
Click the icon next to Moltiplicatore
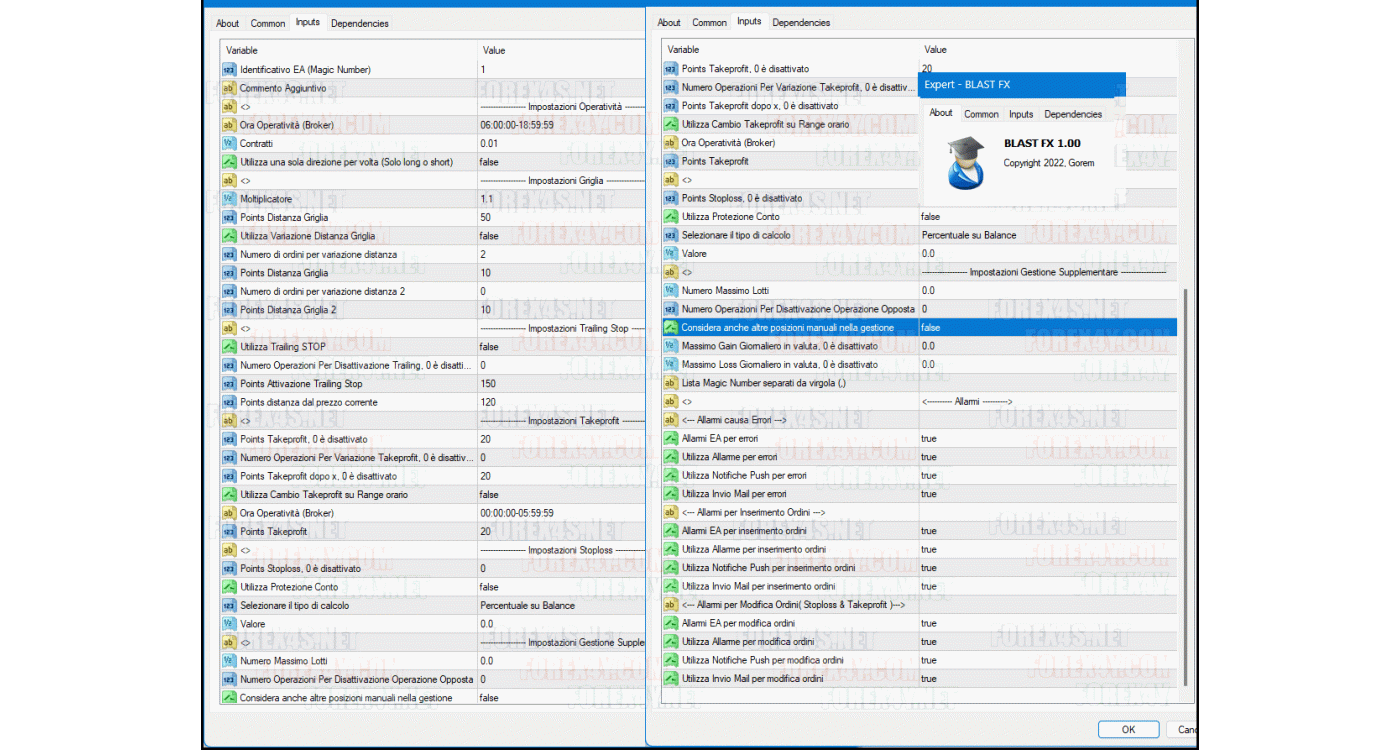click(x=228, y=199)
